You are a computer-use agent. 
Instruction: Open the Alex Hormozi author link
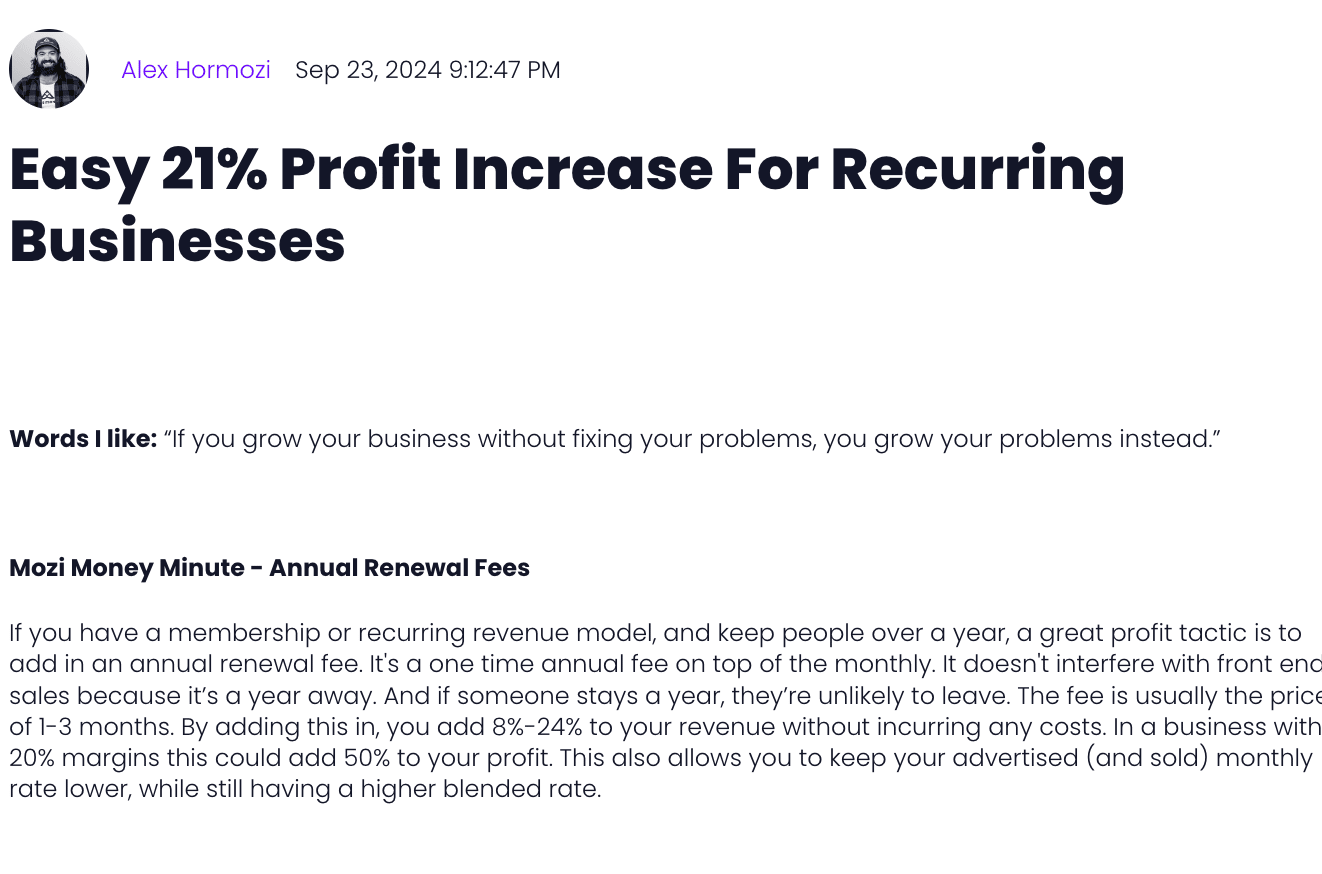click(196, 70)
